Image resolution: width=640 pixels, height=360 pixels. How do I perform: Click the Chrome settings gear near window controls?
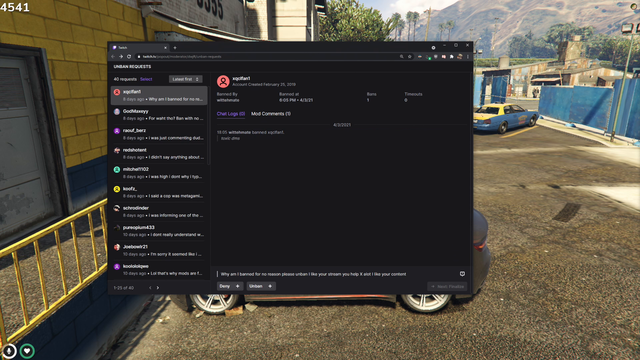(x=433, y=48)
